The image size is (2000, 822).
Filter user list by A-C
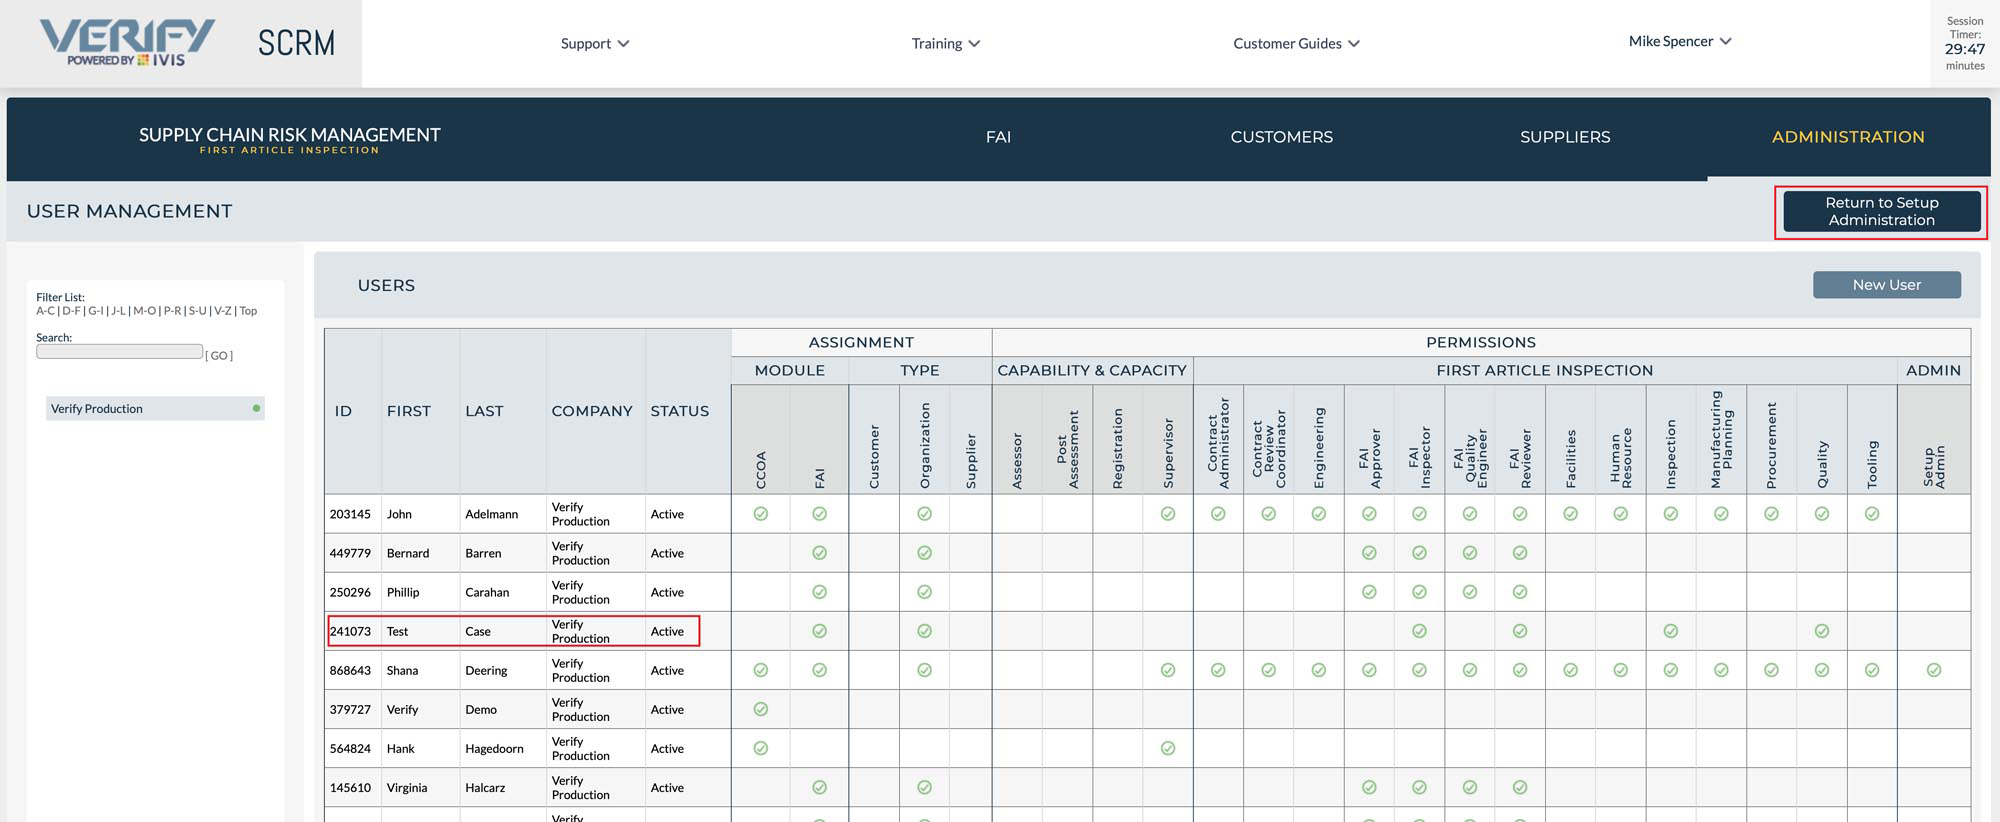coord(45,311)
